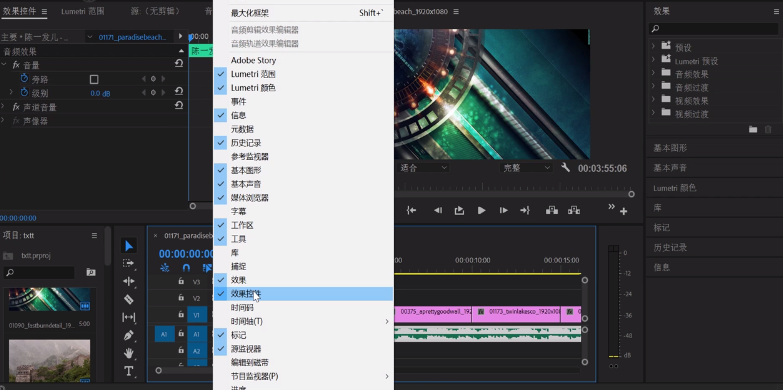Delete custom item in Effects panel

(768, 129)
